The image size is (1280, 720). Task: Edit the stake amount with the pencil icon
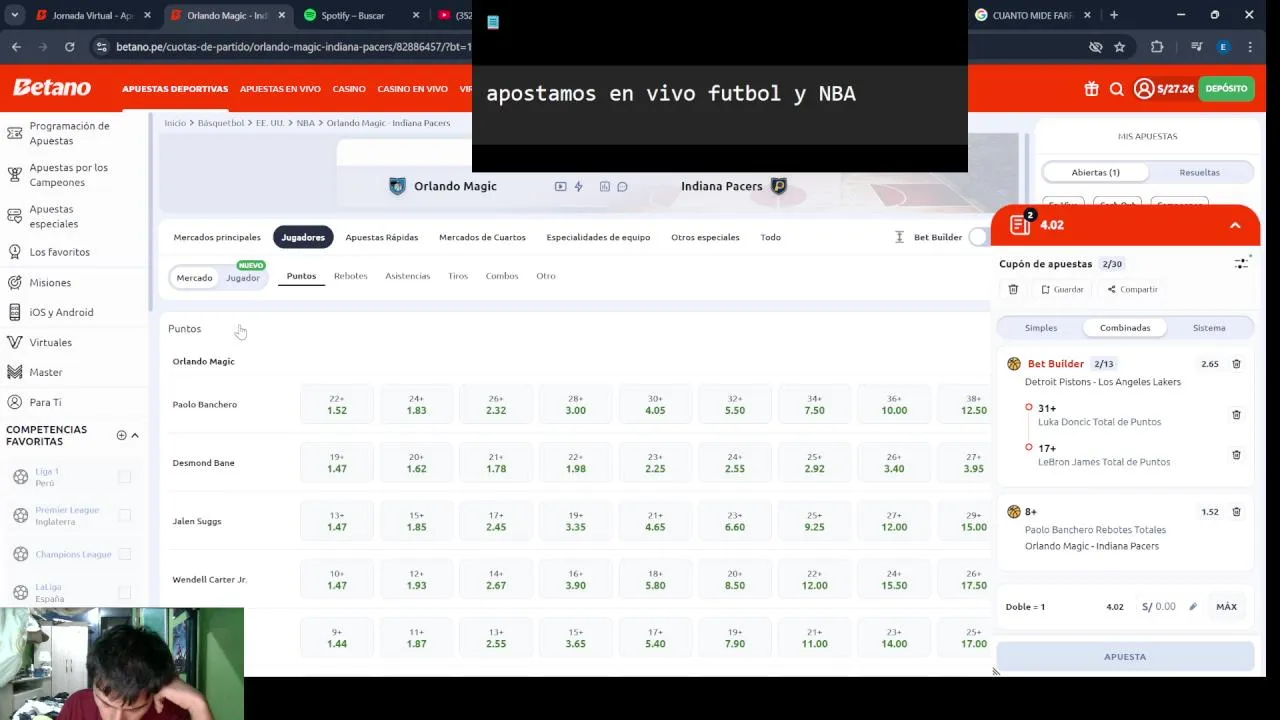pos(1192,606)
